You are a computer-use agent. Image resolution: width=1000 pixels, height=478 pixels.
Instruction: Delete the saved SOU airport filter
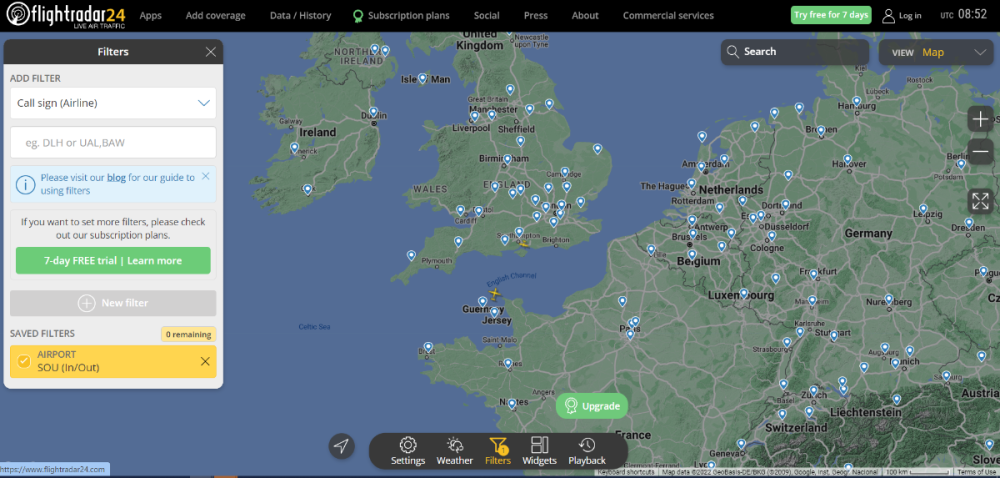tap(205, 361)
